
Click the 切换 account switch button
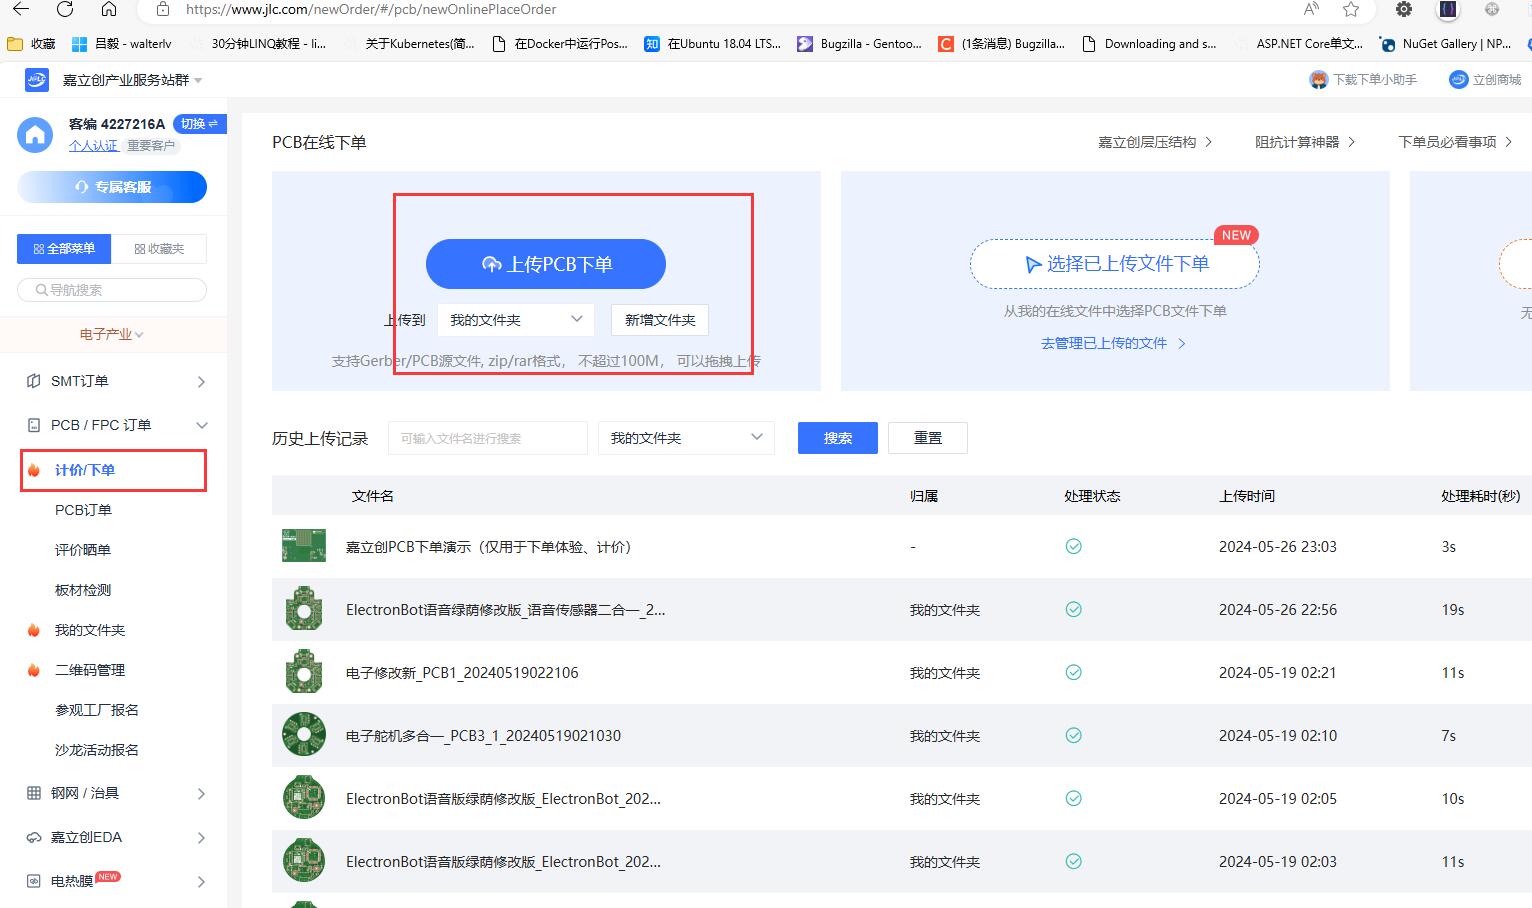(x=199, y=124)
